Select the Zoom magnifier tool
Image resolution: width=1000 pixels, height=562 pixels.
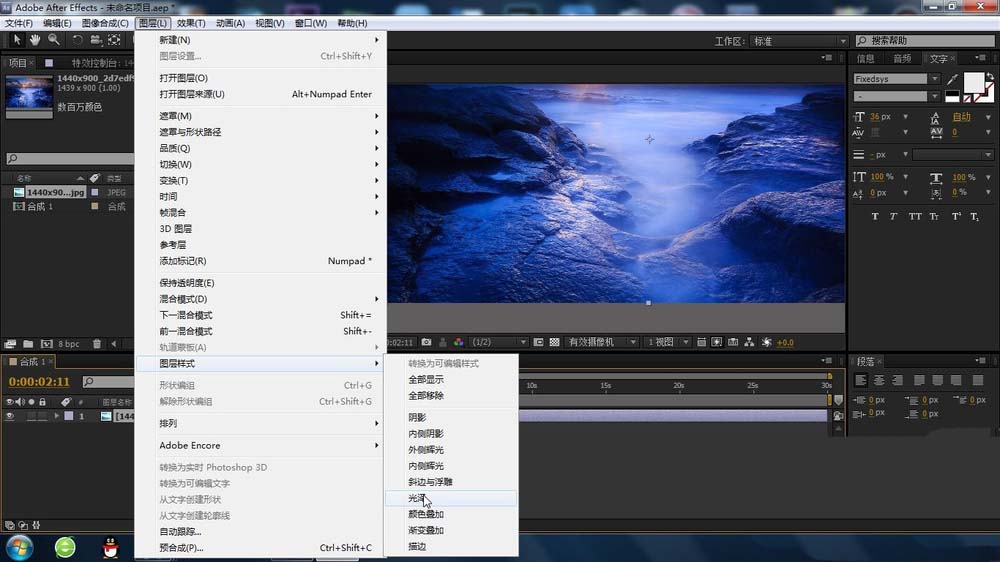coord(53,40)
